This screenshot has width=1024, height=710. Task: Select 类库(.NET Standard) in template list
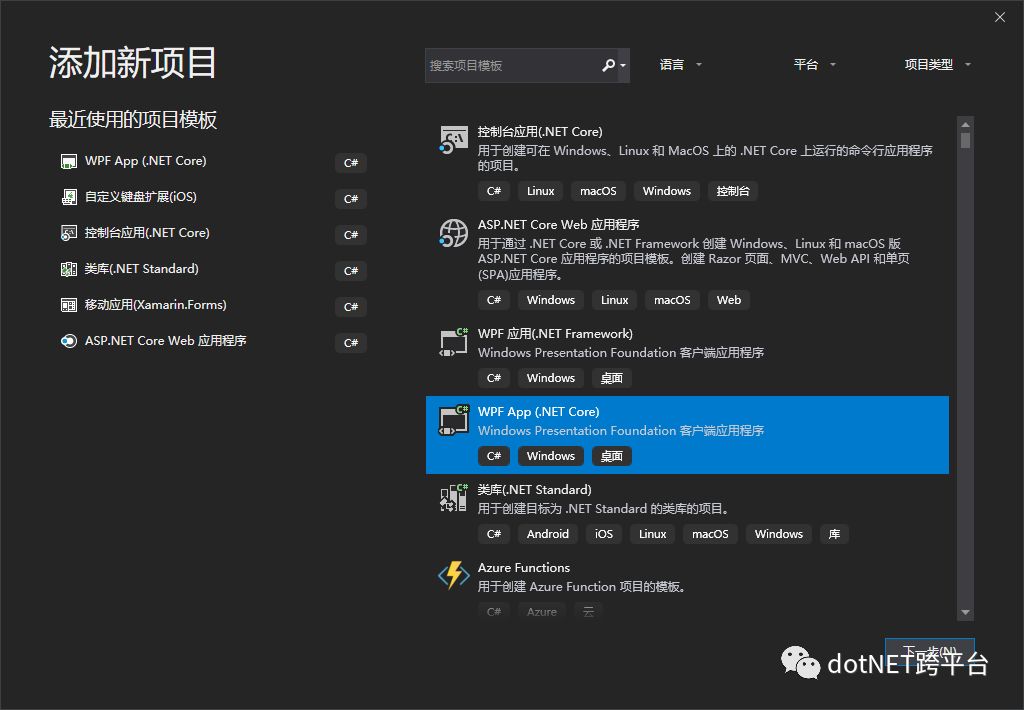pyautogui.click(x=534, y=490)
